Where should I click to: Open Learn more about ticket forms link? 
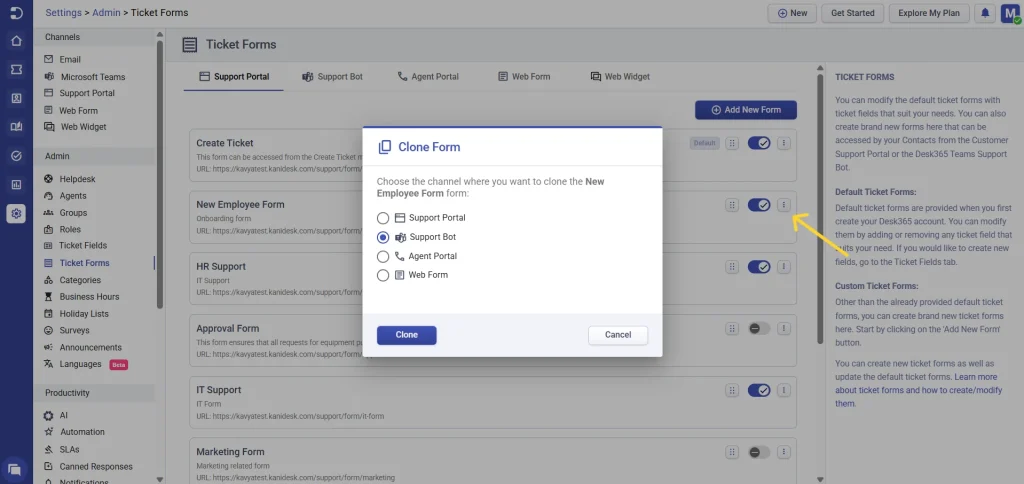point(916,391)
